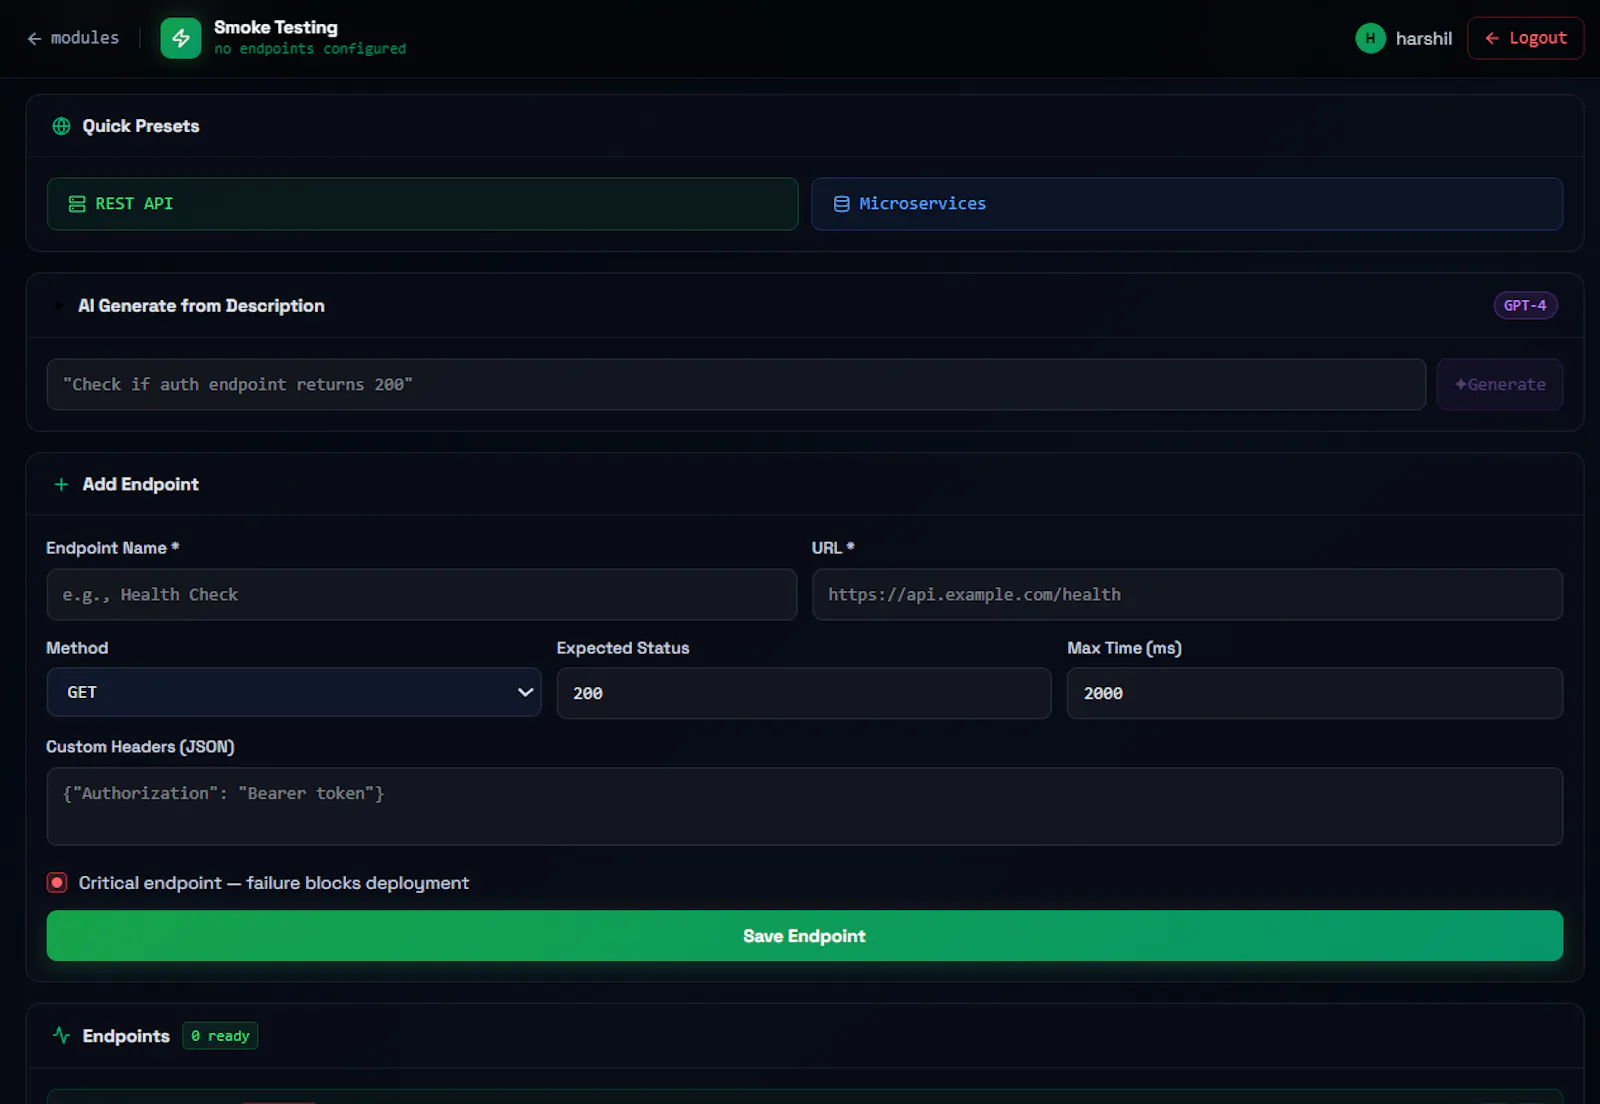Focus the URL input field
This screenshot has width=1600, height=1104.
tap(1187, 595)
